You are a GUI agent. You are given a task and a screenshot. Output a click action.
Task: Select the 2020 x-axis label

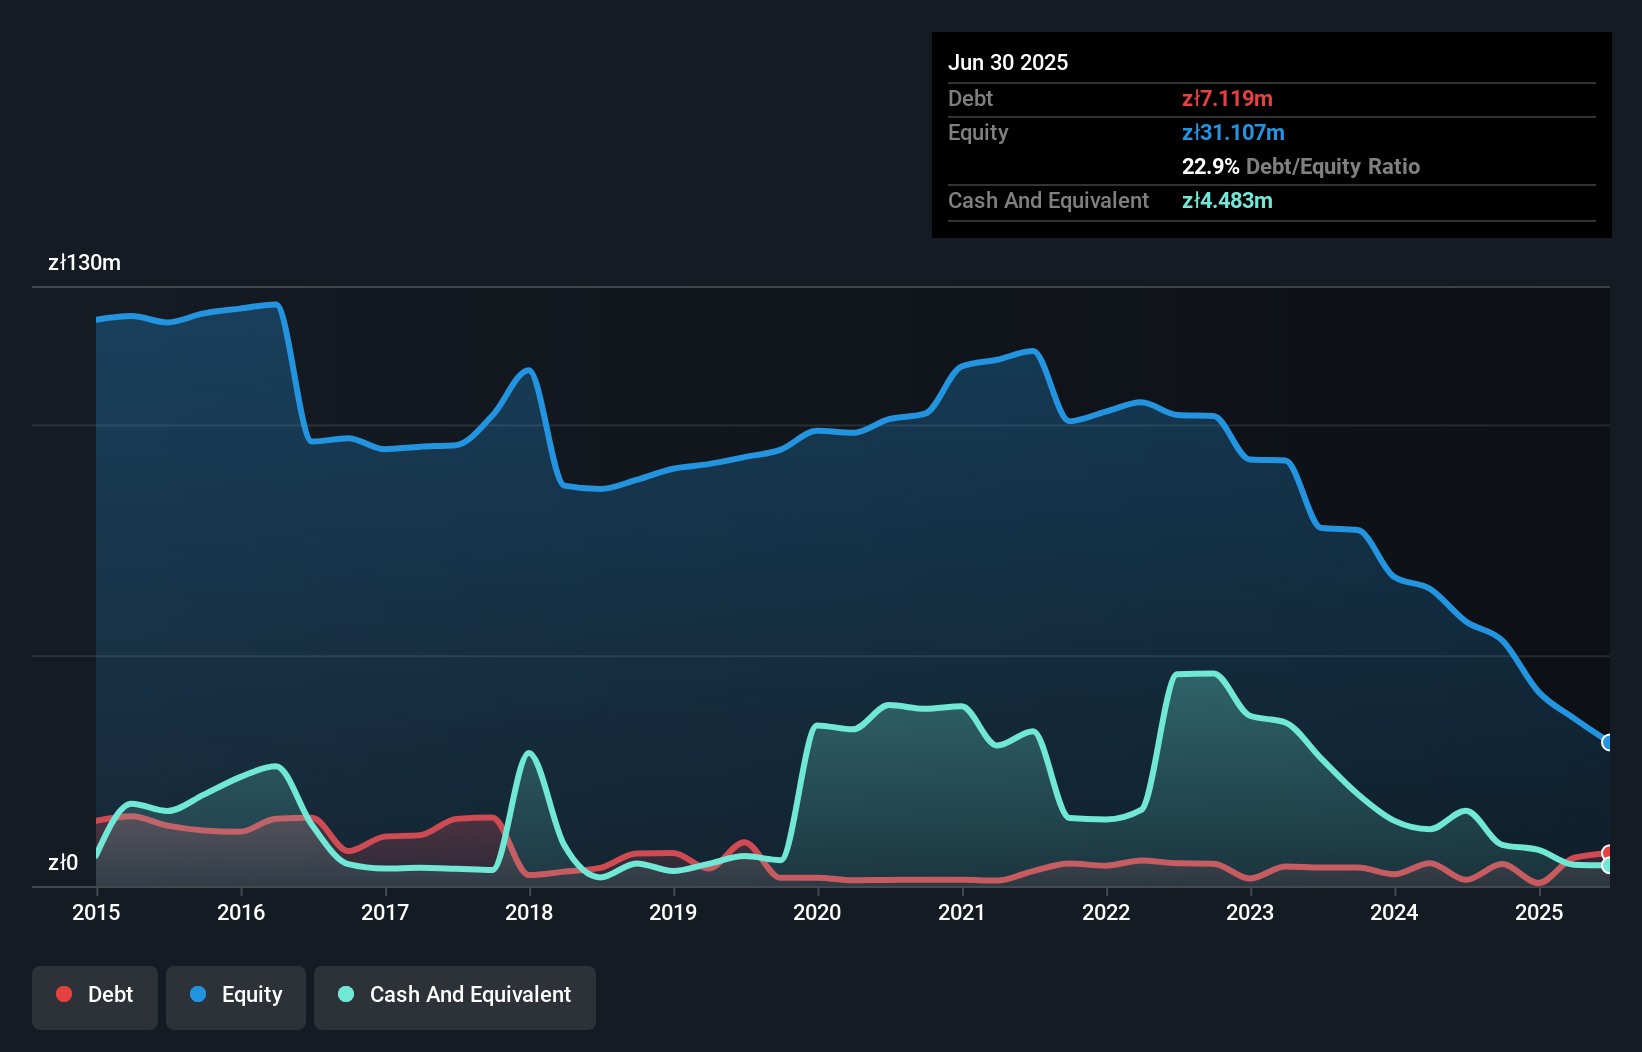coord(817,912)
